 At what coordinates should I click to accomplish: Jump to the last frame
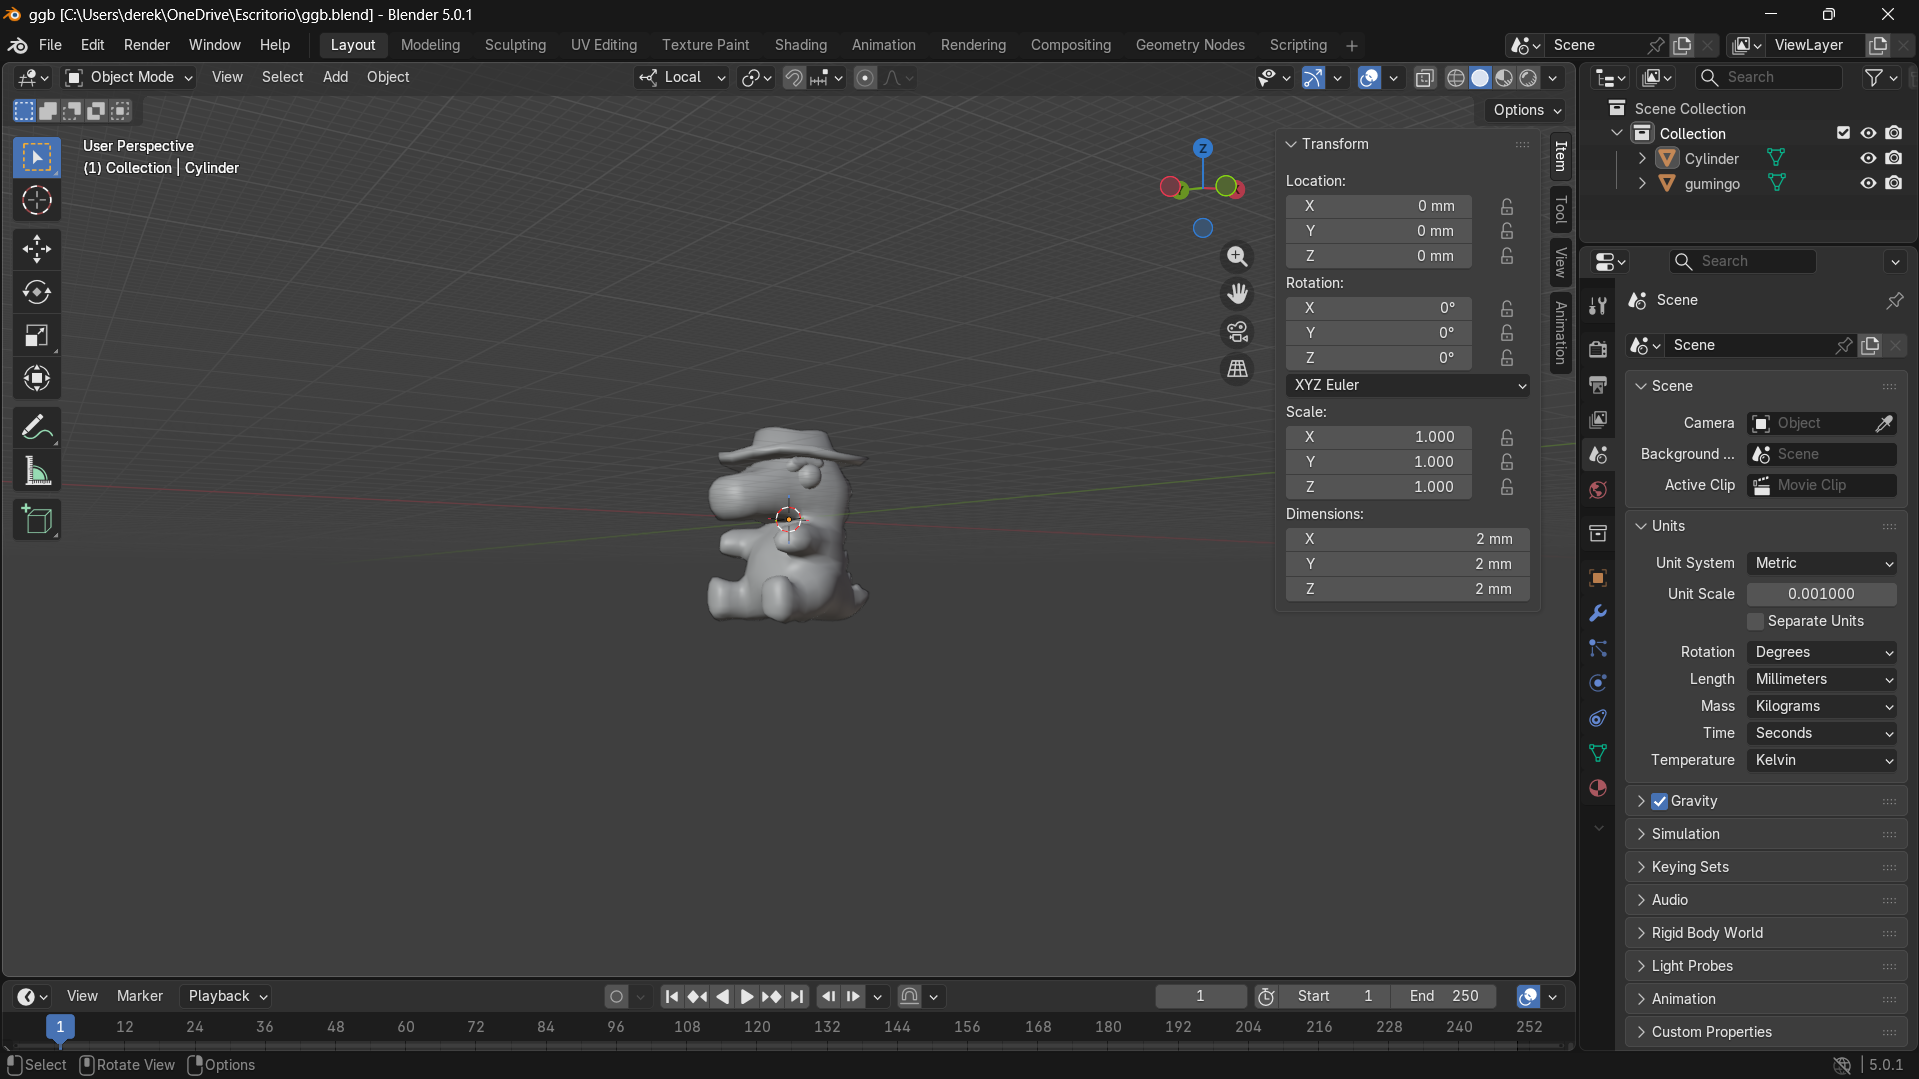[796, 996]
